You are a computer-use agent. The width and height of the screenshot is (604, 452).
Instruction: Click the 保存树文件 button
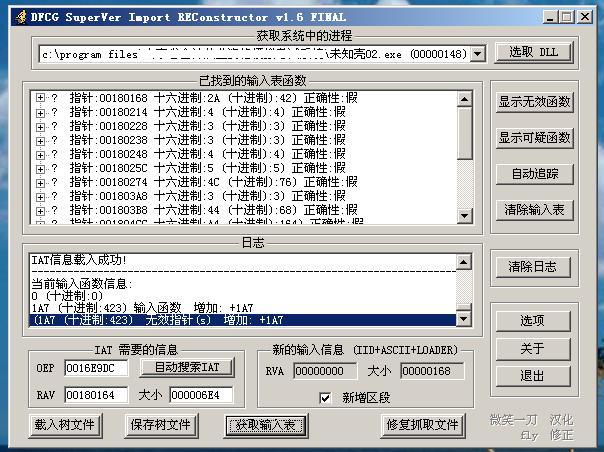coord(161,425)
